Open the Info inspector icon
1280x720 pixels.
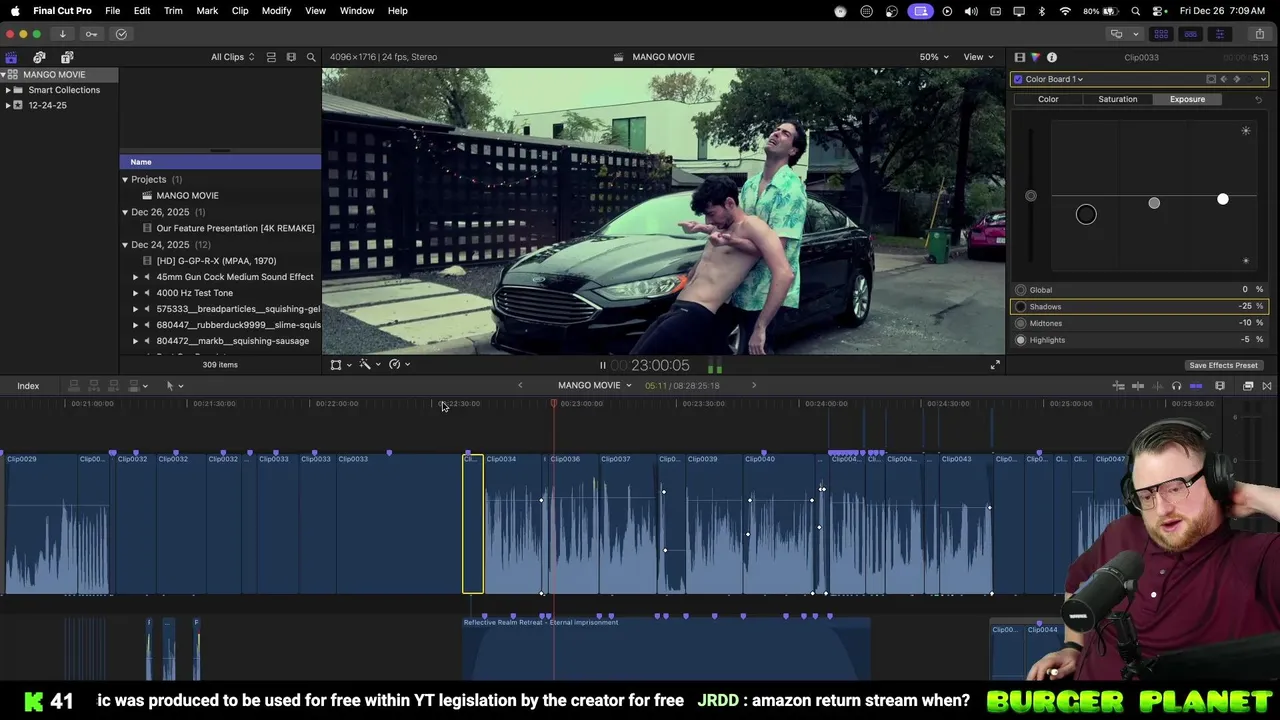click(1051, 57)
